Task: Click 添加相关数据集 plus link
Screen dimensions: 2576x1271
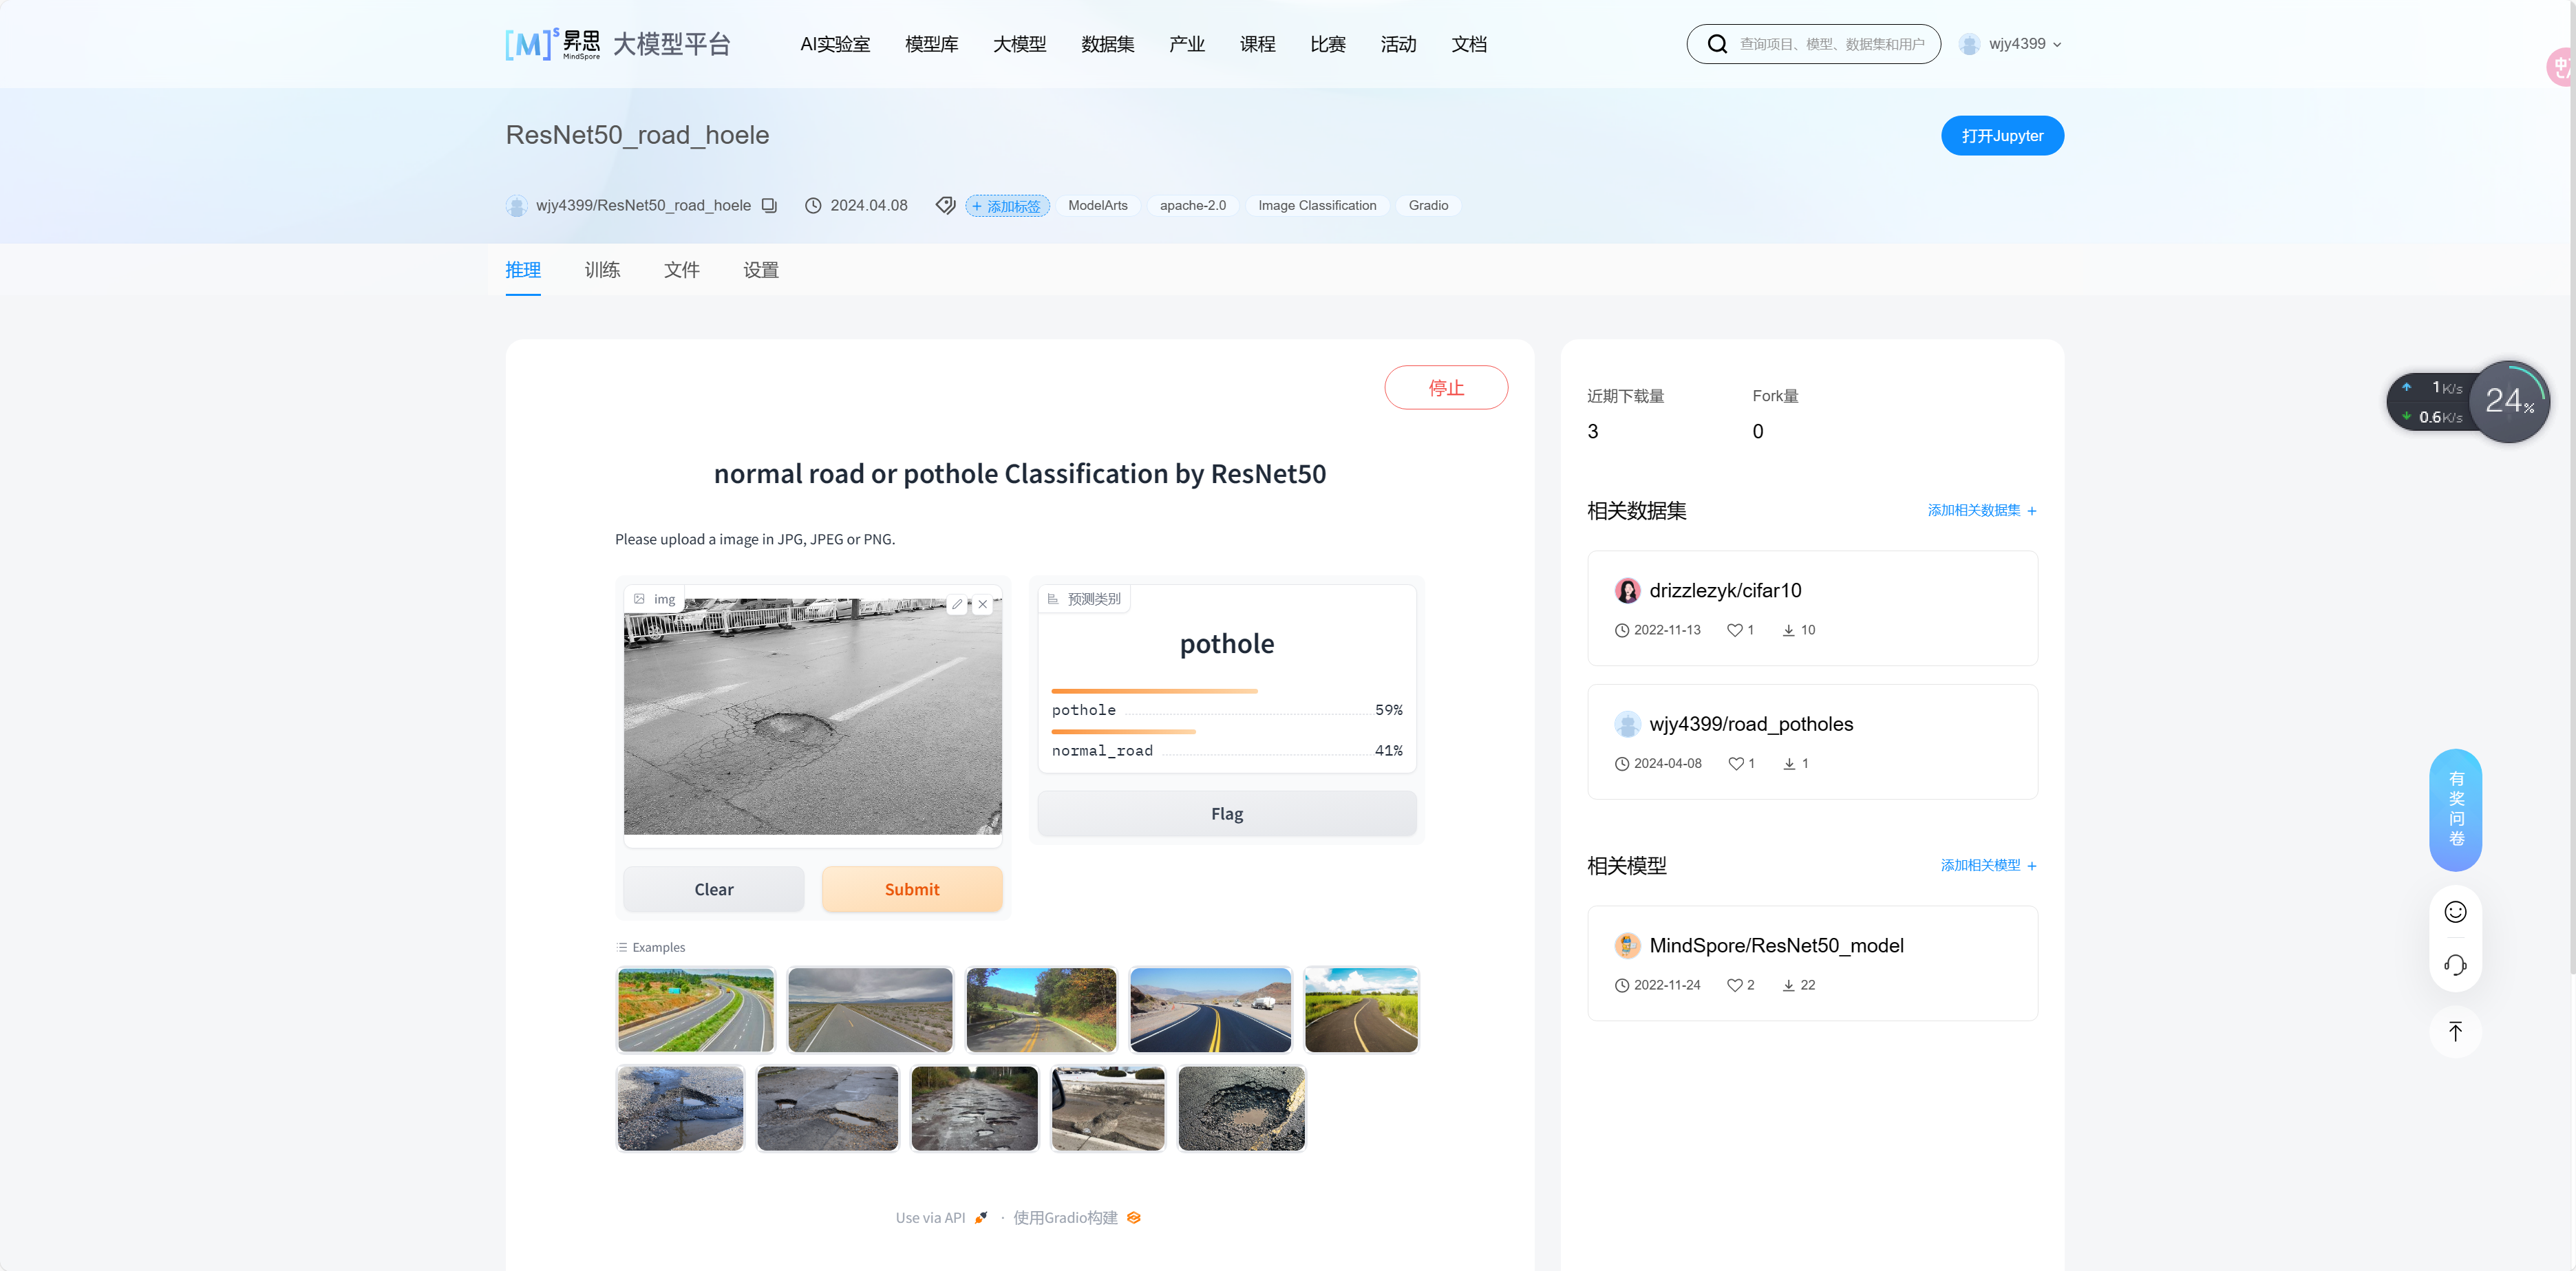Action: pyautogui.click(x=1981, y=510)
